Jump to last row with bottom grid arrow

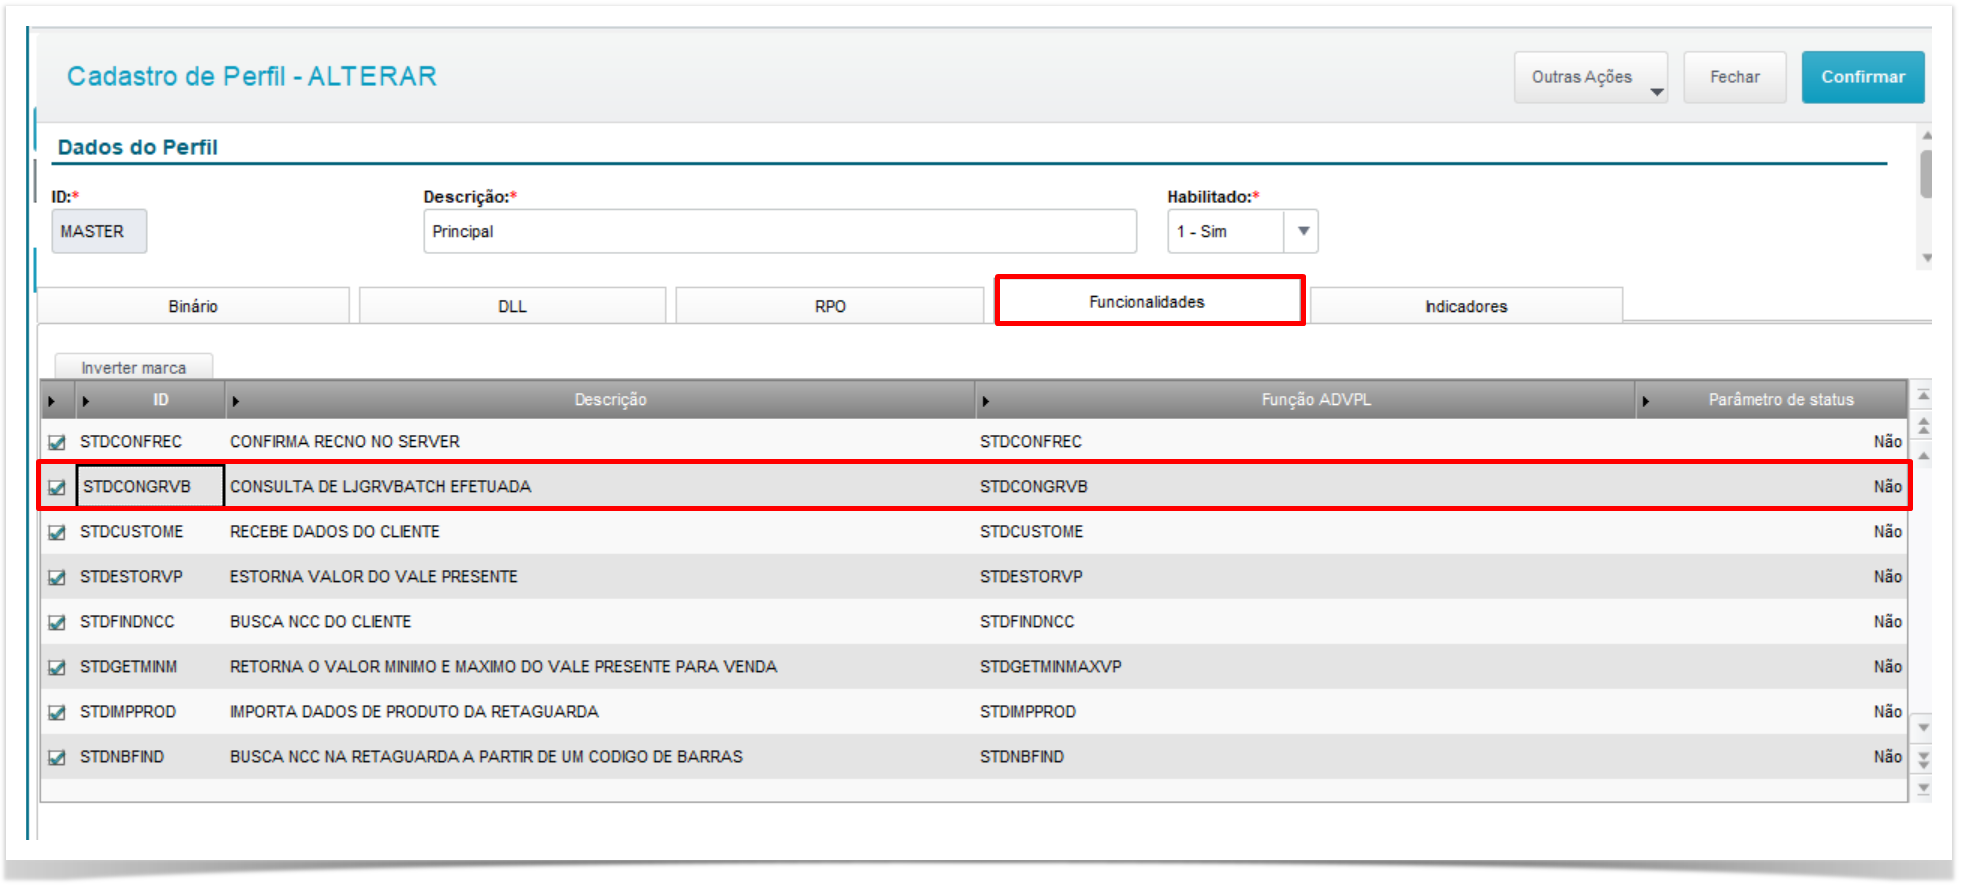[x=1923, y=788]
